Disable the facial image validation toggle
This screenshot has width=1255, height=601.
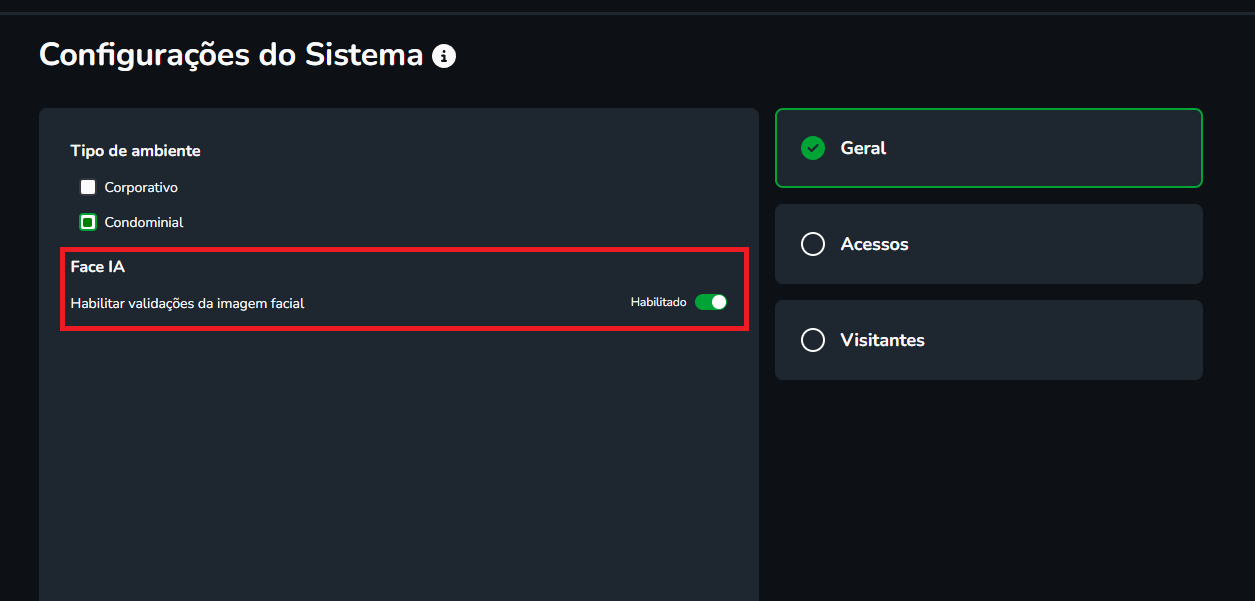click(711, 302)
